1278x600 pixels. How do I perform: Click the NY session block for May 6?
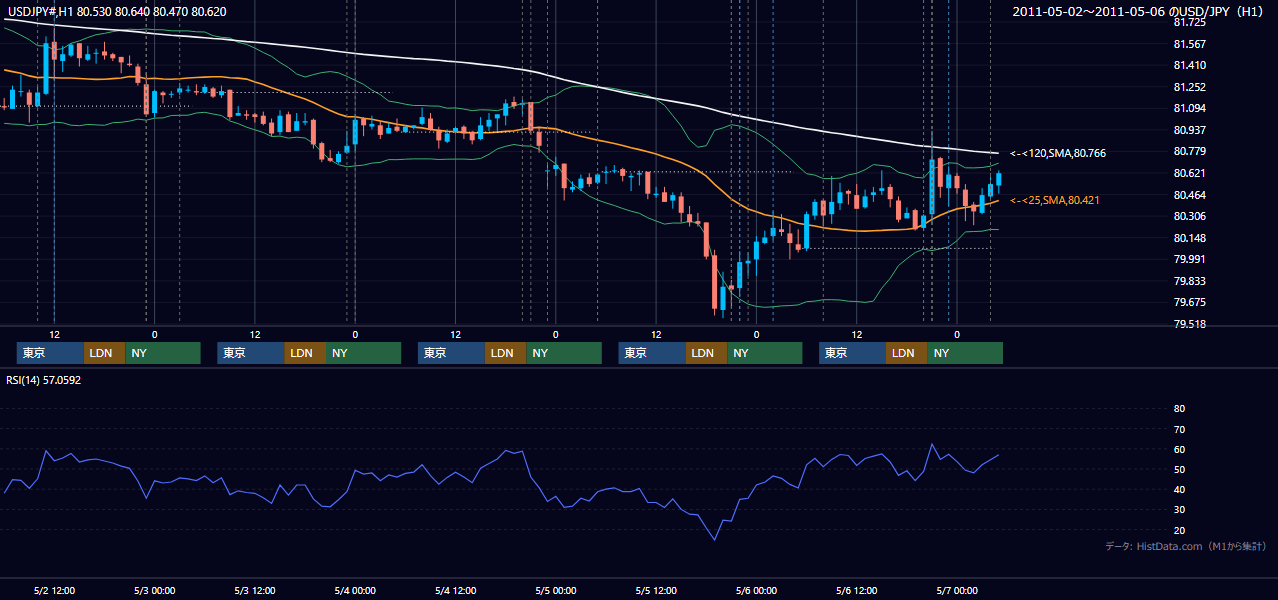coord(965,353)
